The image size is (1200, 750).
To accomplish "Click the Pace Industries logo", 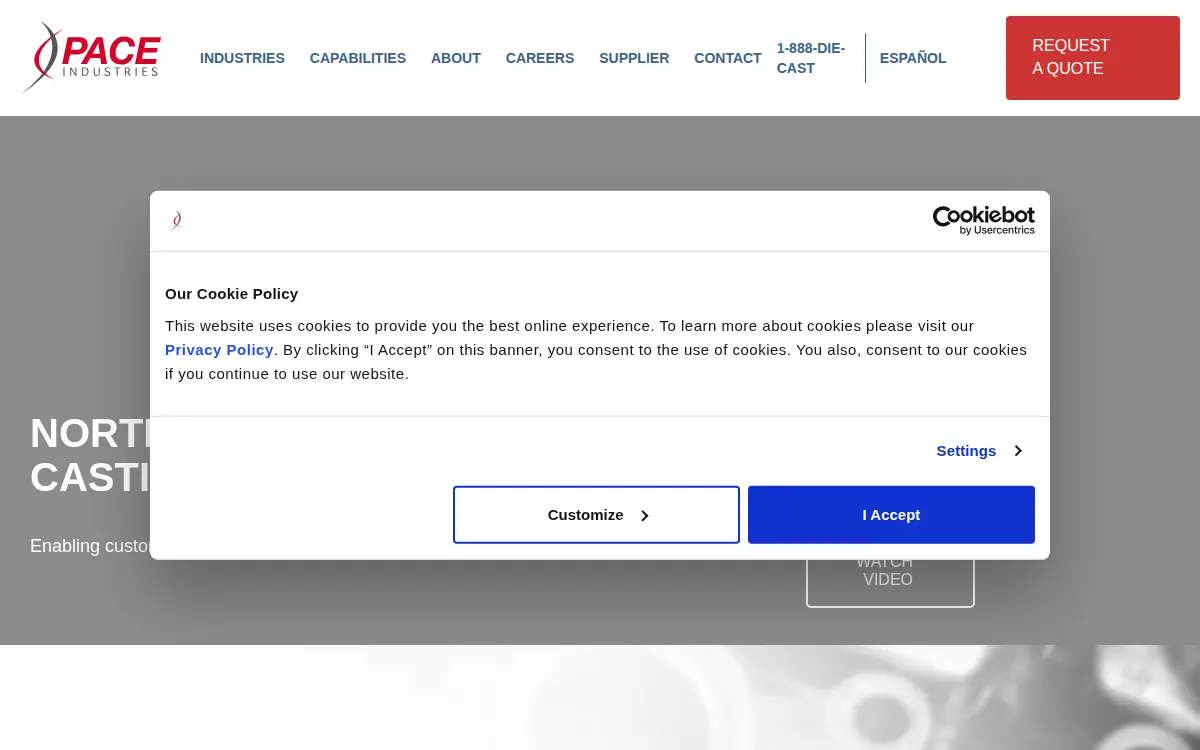I will [92, 57].
